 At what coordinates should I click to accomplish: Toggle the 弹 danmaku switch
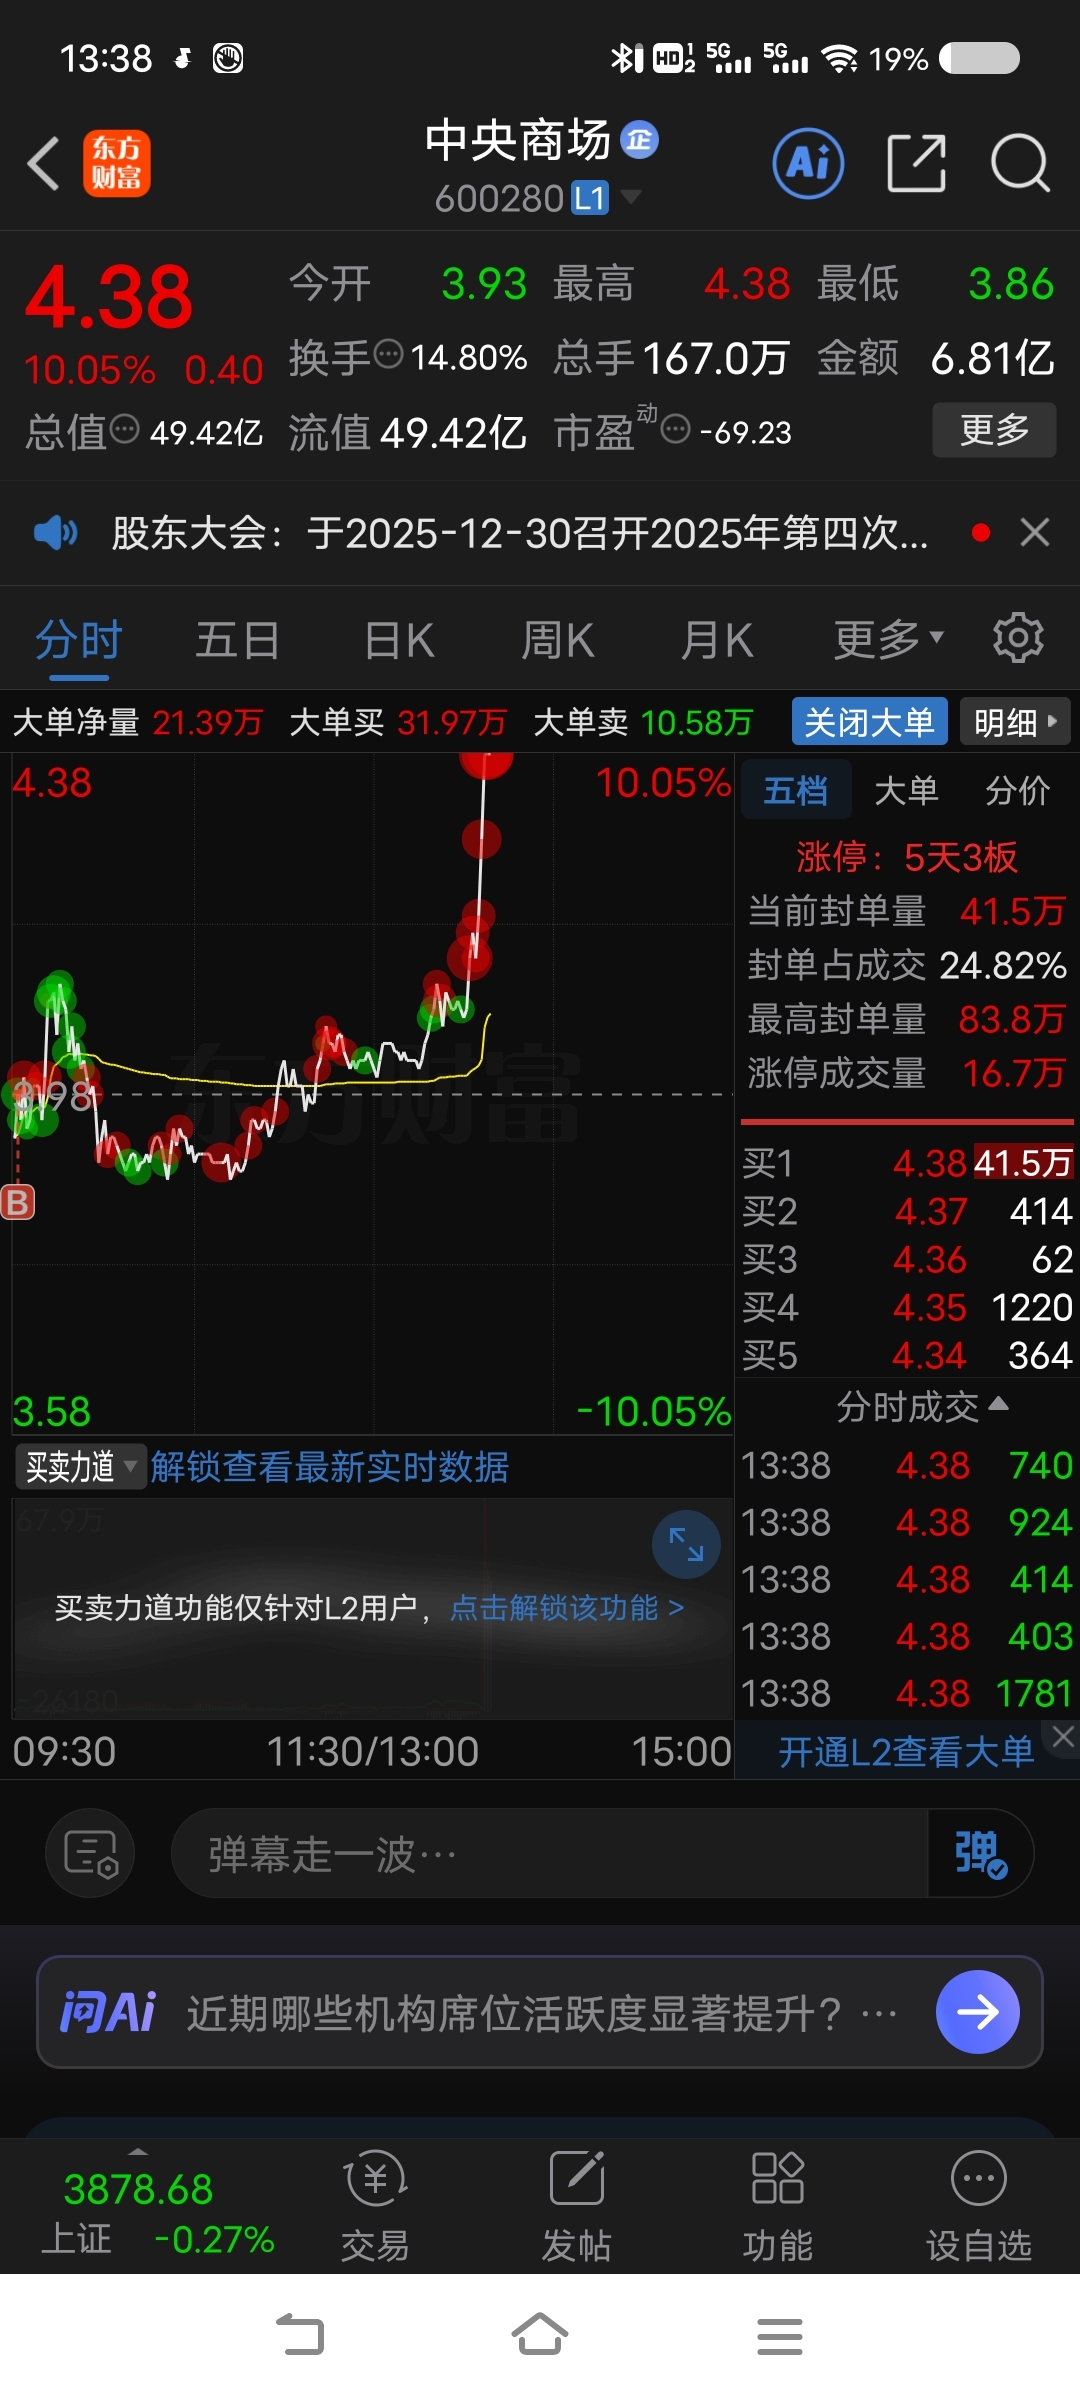click(x=980, y=1854)
